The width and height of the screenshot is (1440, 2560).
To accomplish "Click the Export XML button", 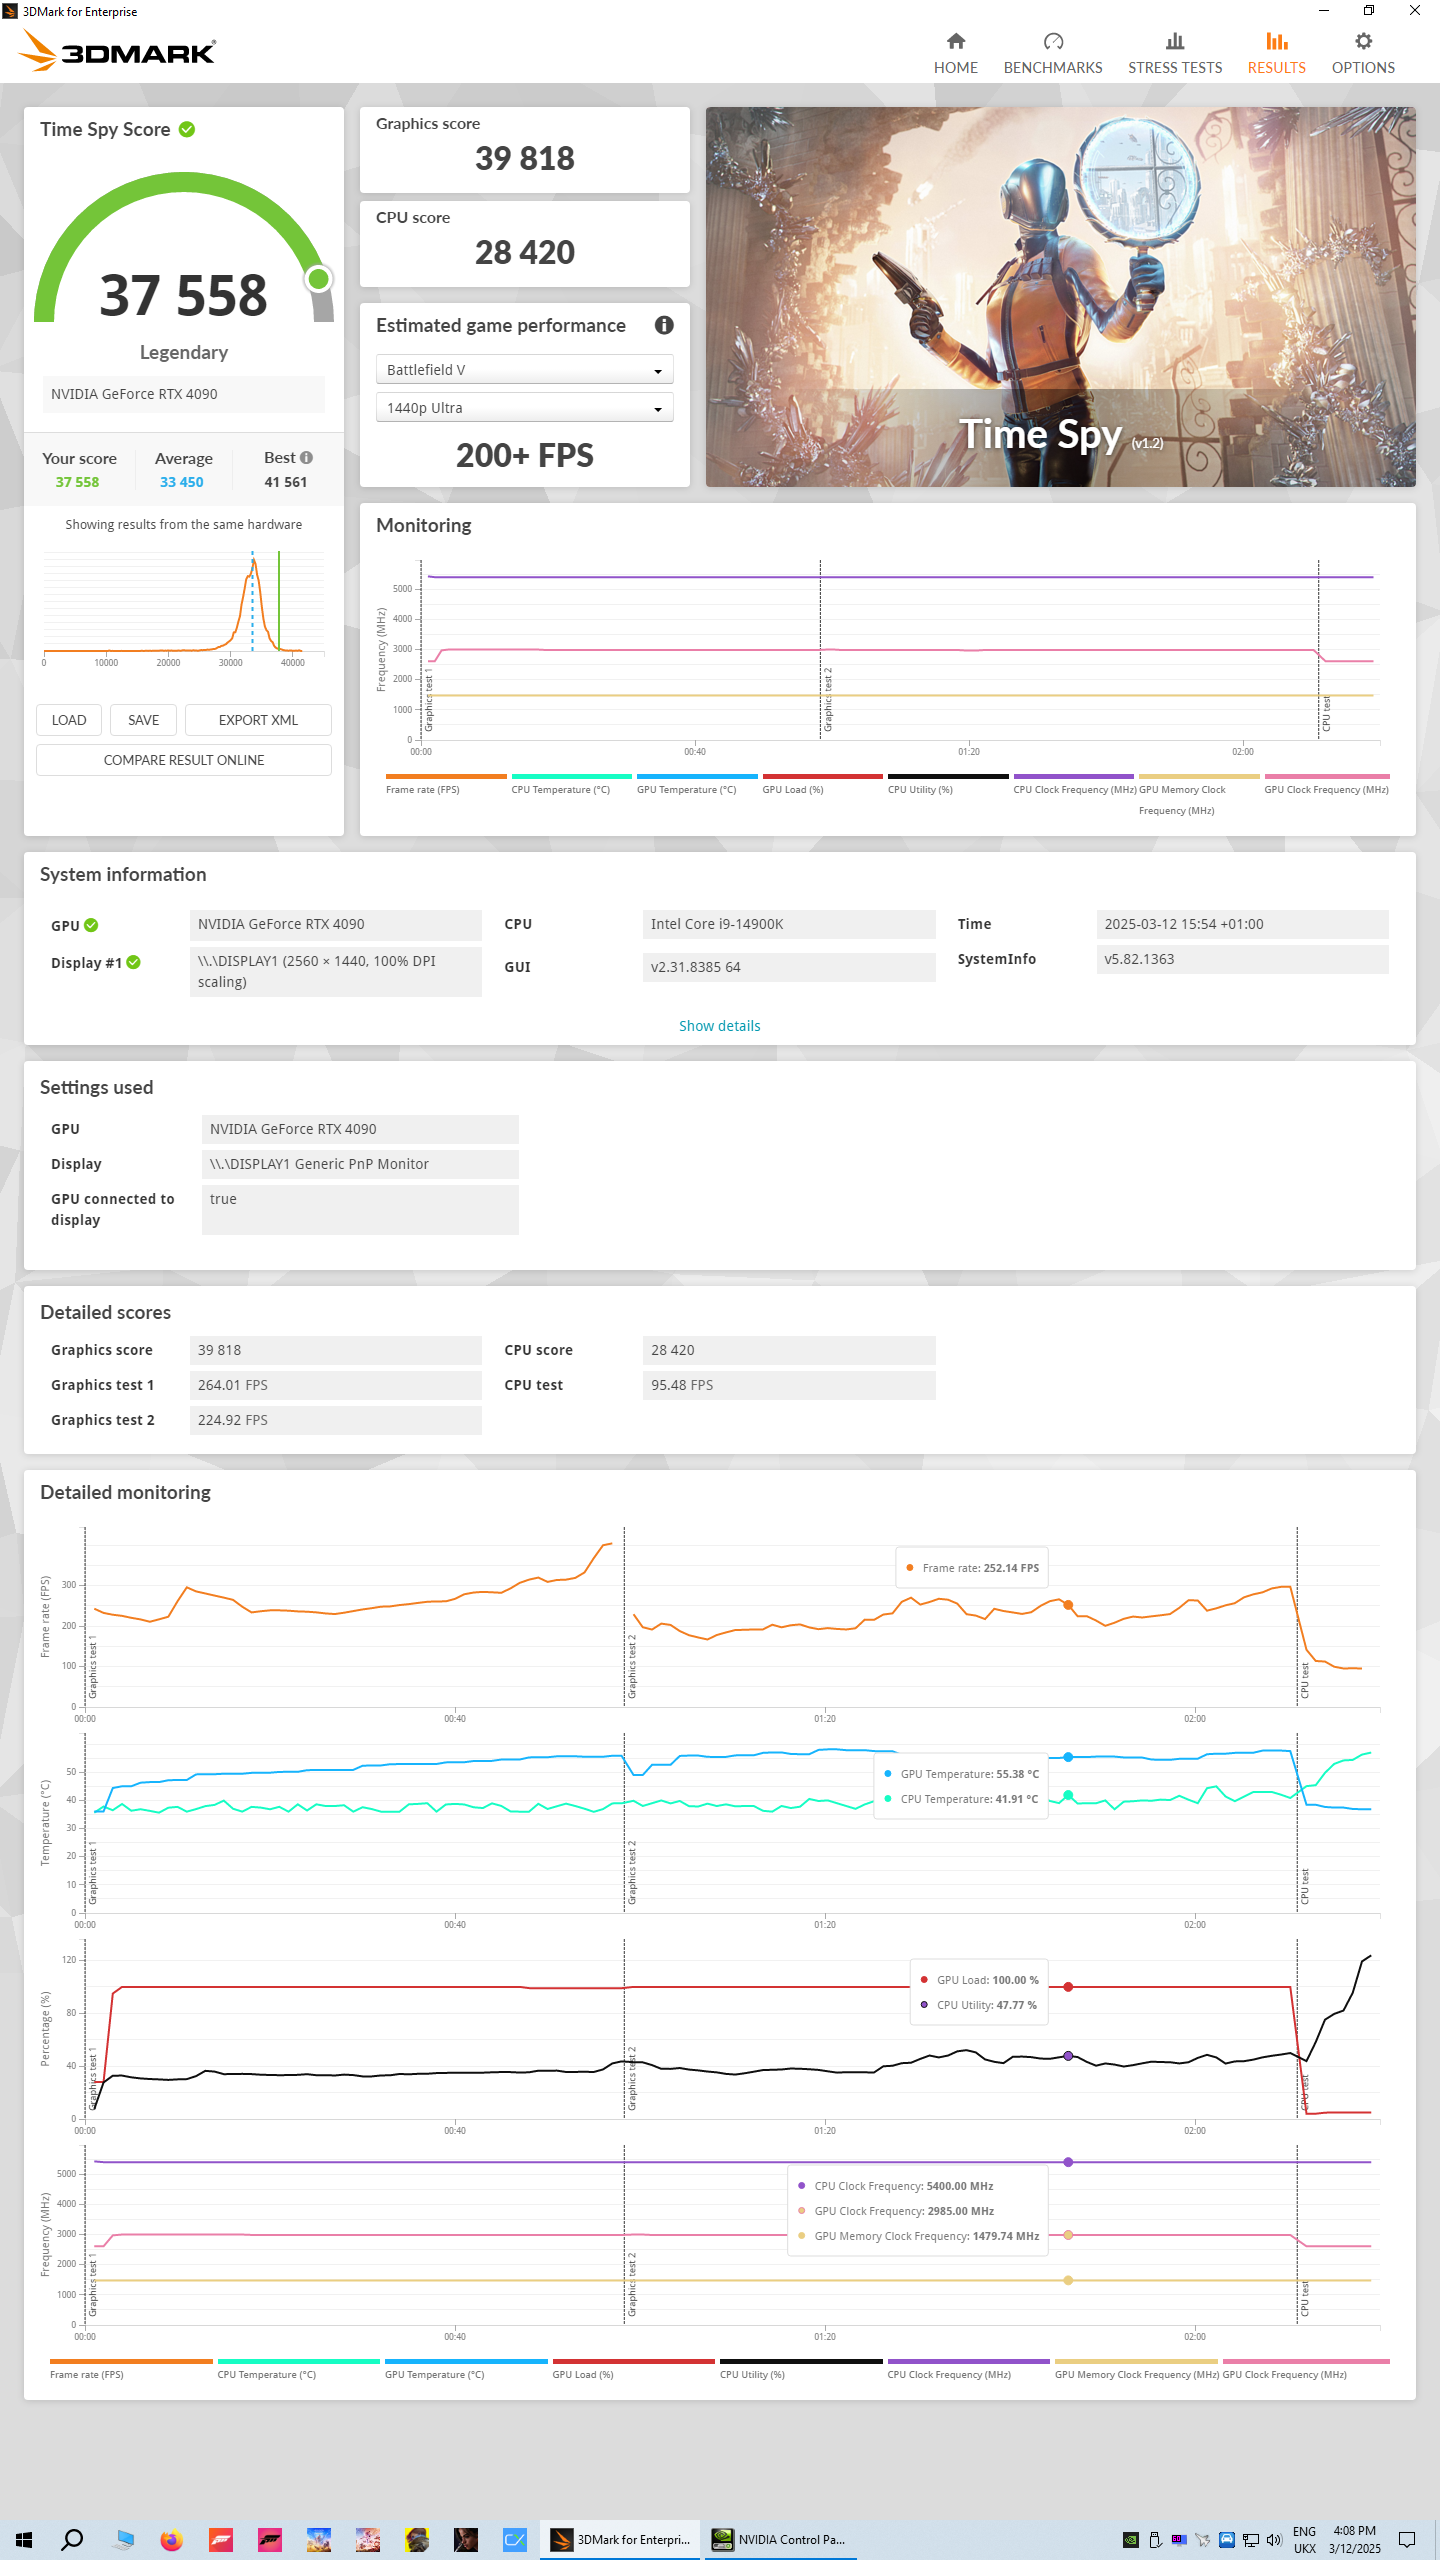I will 258,720.
